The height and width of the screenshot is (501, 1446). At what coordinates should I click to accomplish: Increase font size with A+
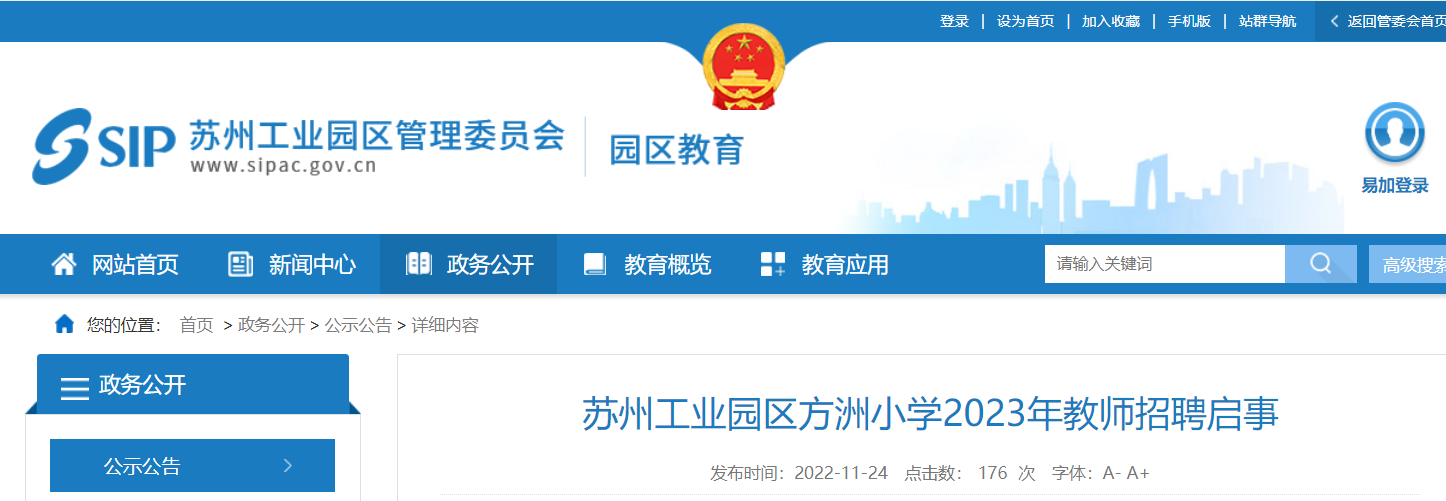[1139, 473]
